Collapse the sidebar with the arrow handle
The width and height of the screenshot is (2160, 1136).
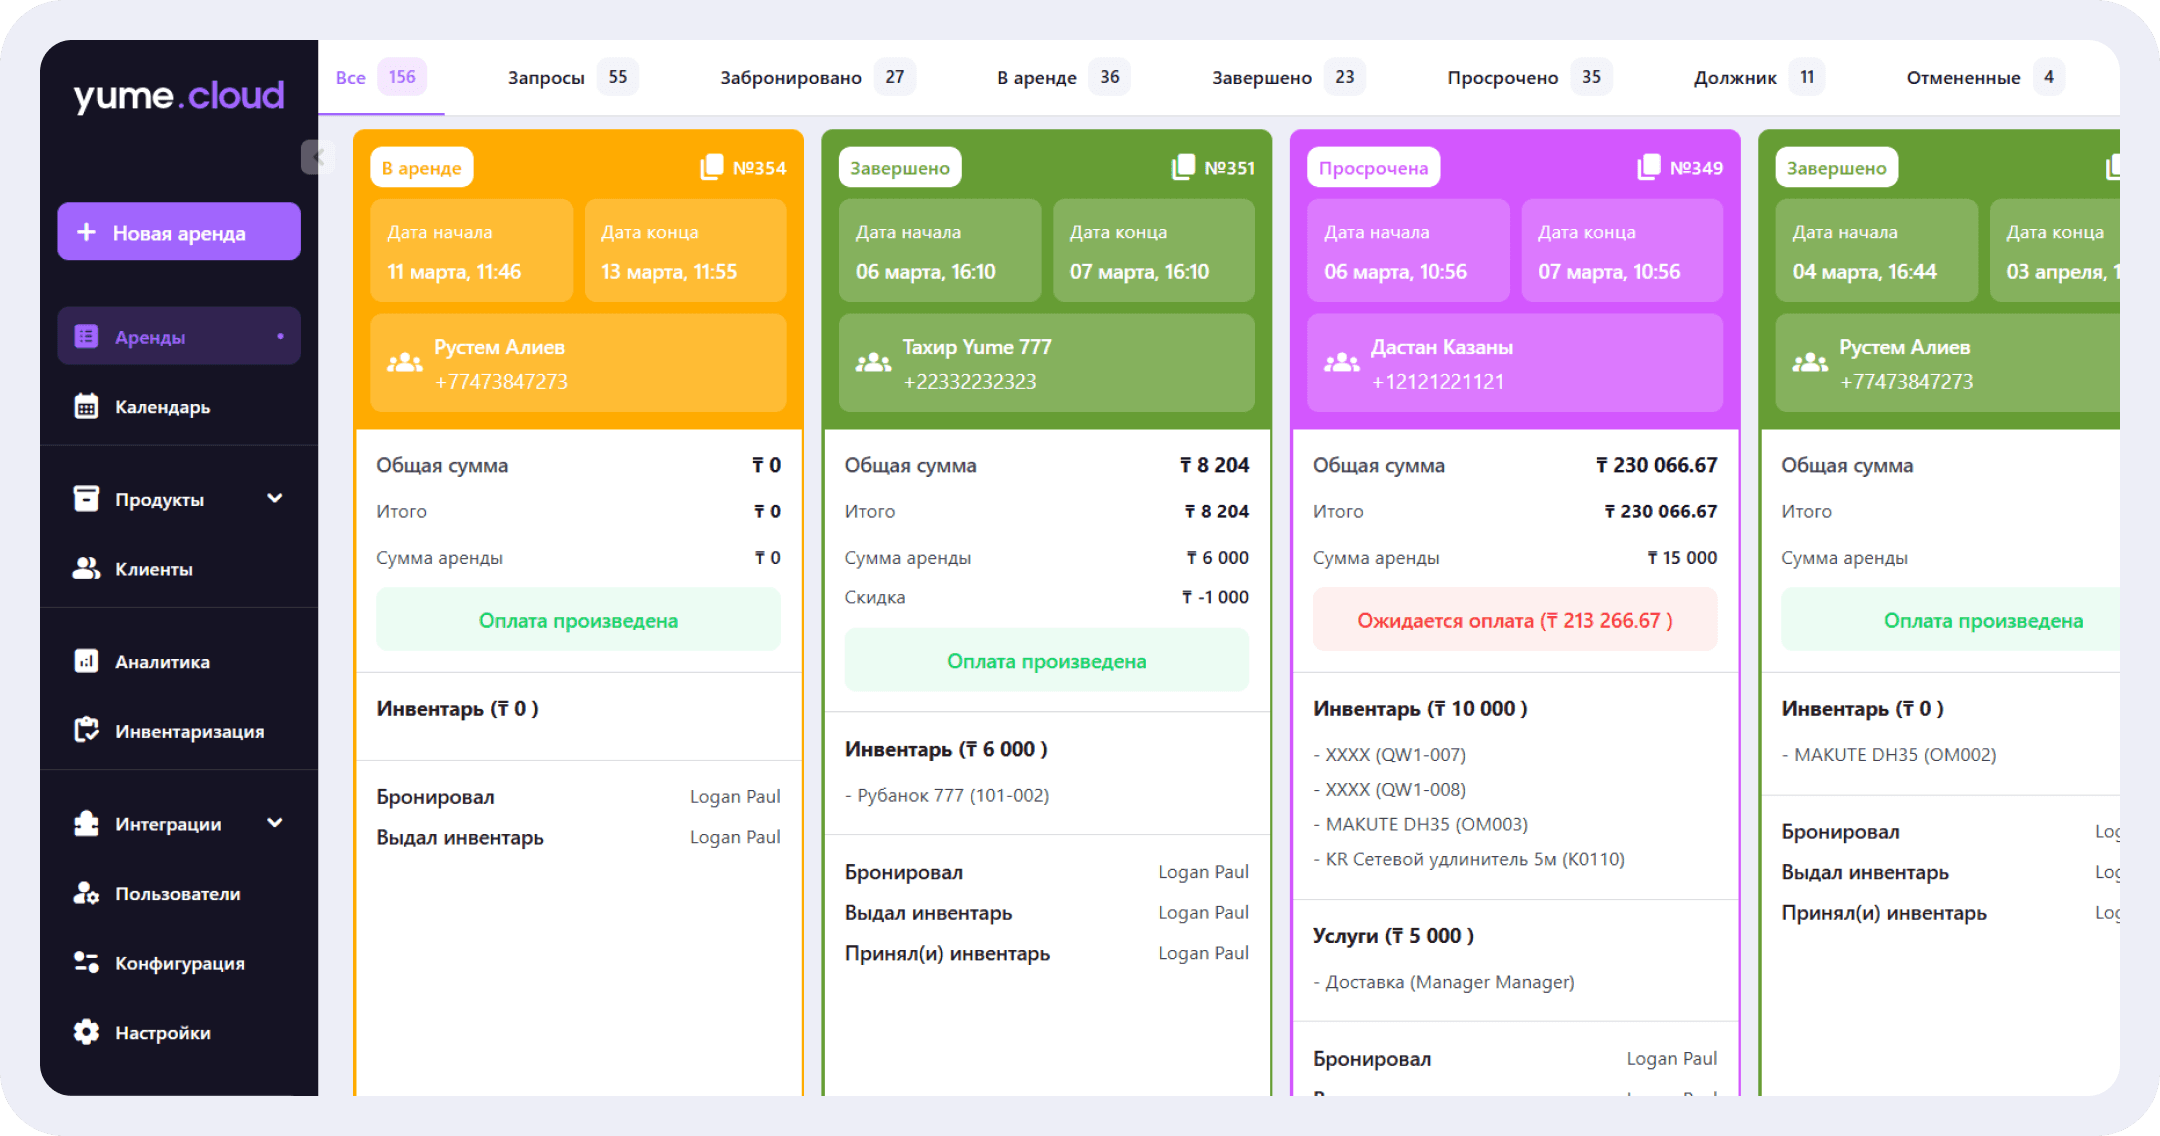click(x=317, y=157)
